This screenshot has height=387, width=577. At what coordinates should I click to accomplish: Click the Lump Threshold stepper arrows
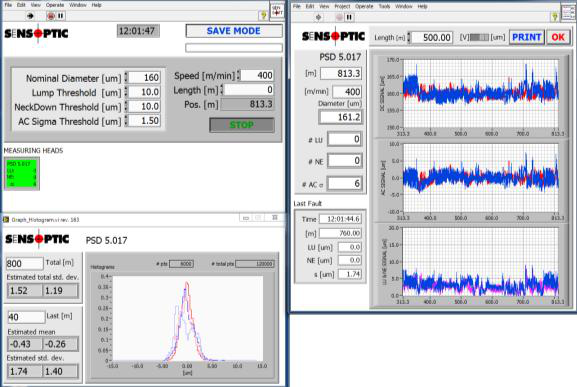tap(126, 92)
